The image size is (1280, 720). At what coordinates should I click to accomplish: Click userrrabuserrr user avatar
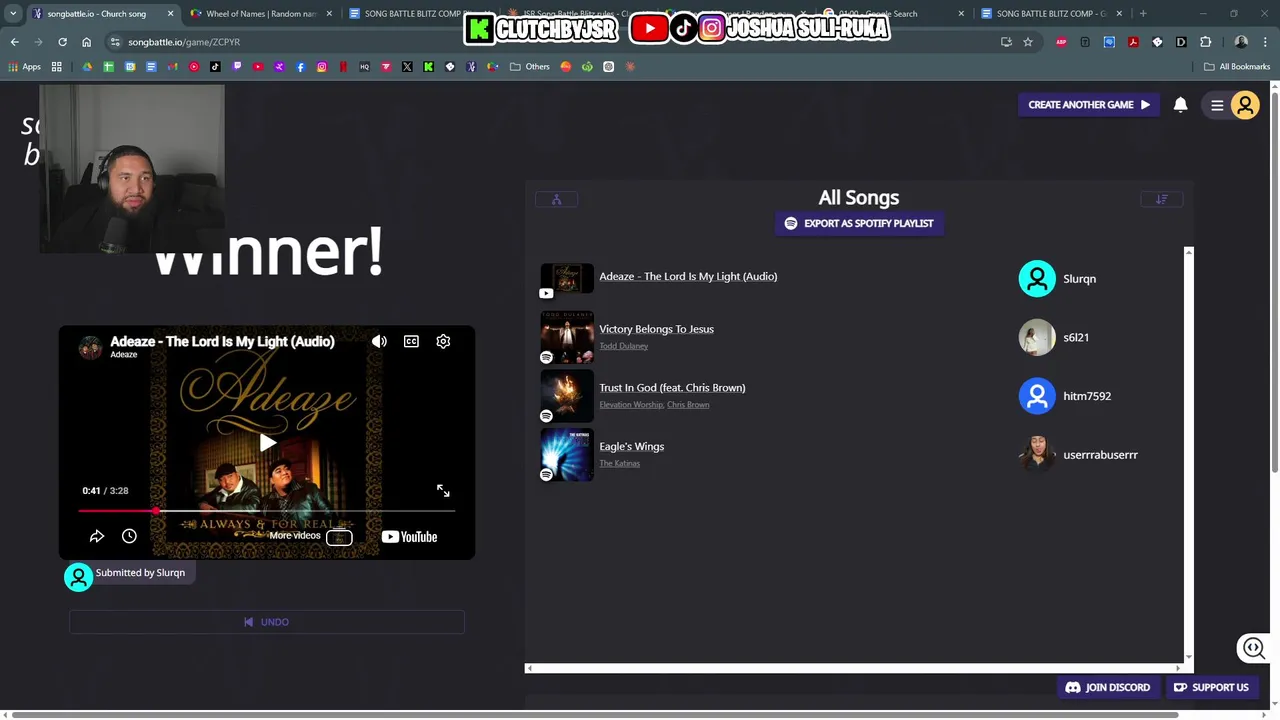pyautogui.click(x=1037, y=454)
